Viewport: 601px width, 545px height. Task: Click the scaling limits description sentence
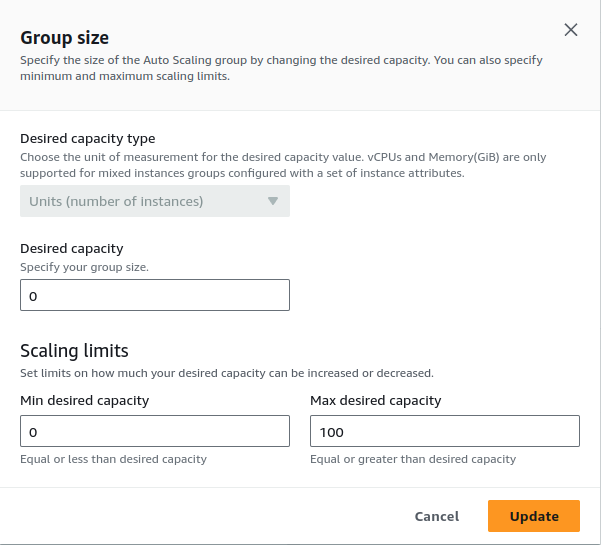click(x=227, y=373)
